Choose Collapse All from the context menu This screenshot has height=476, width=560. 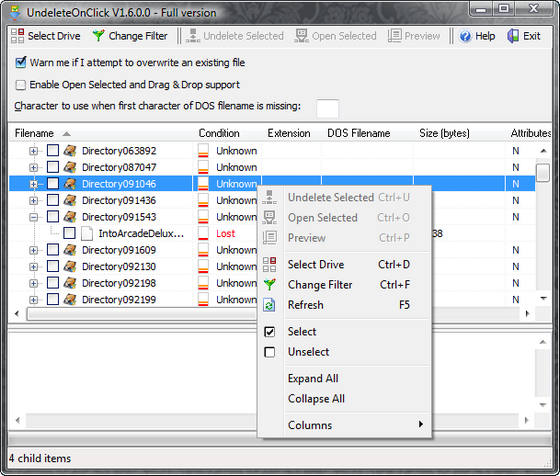pyautogui.click(x=316, y=399)
